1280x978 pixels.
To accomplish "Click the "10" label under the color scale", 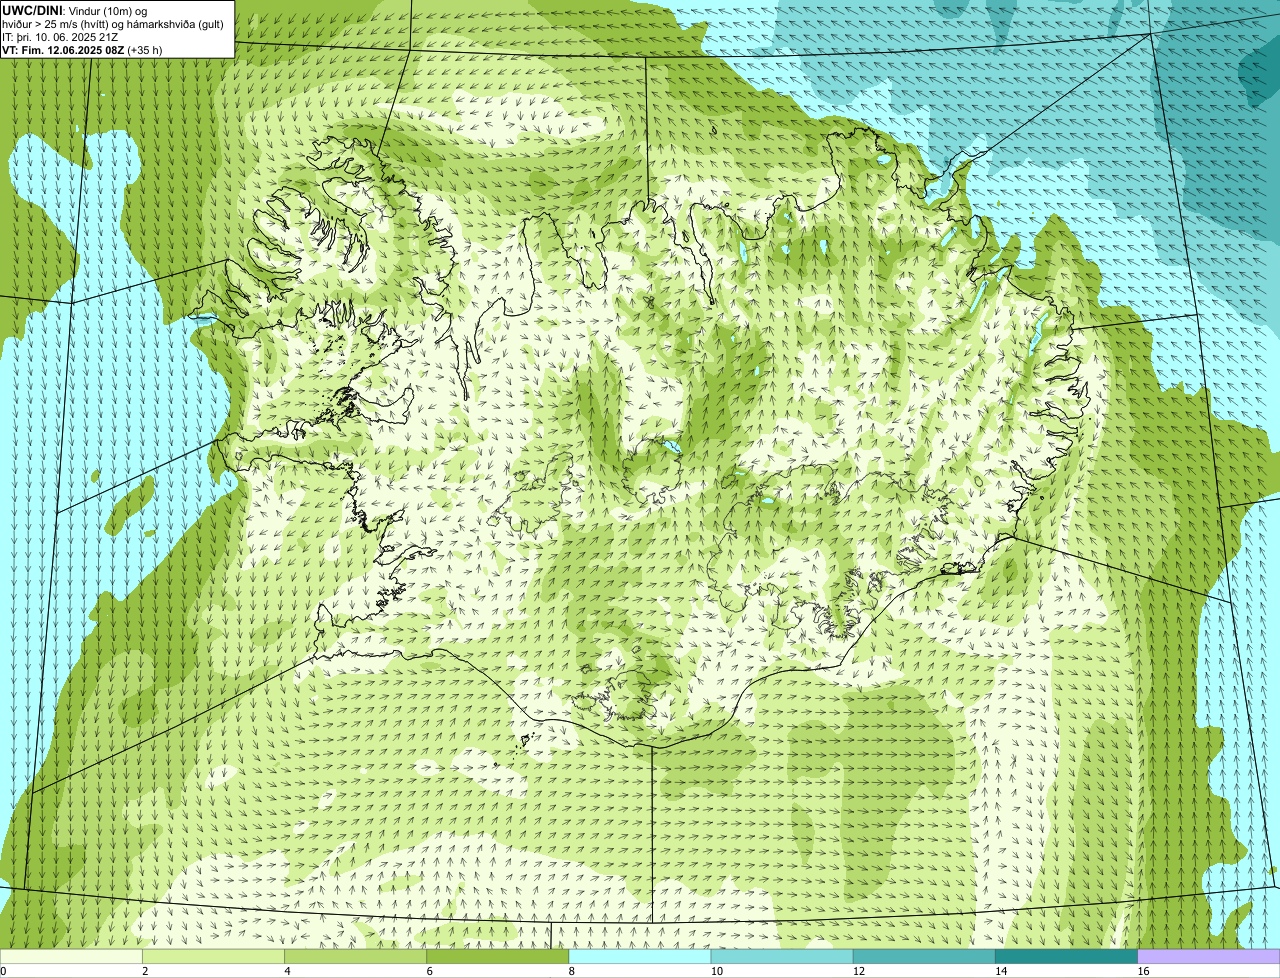I will [716, 971].
